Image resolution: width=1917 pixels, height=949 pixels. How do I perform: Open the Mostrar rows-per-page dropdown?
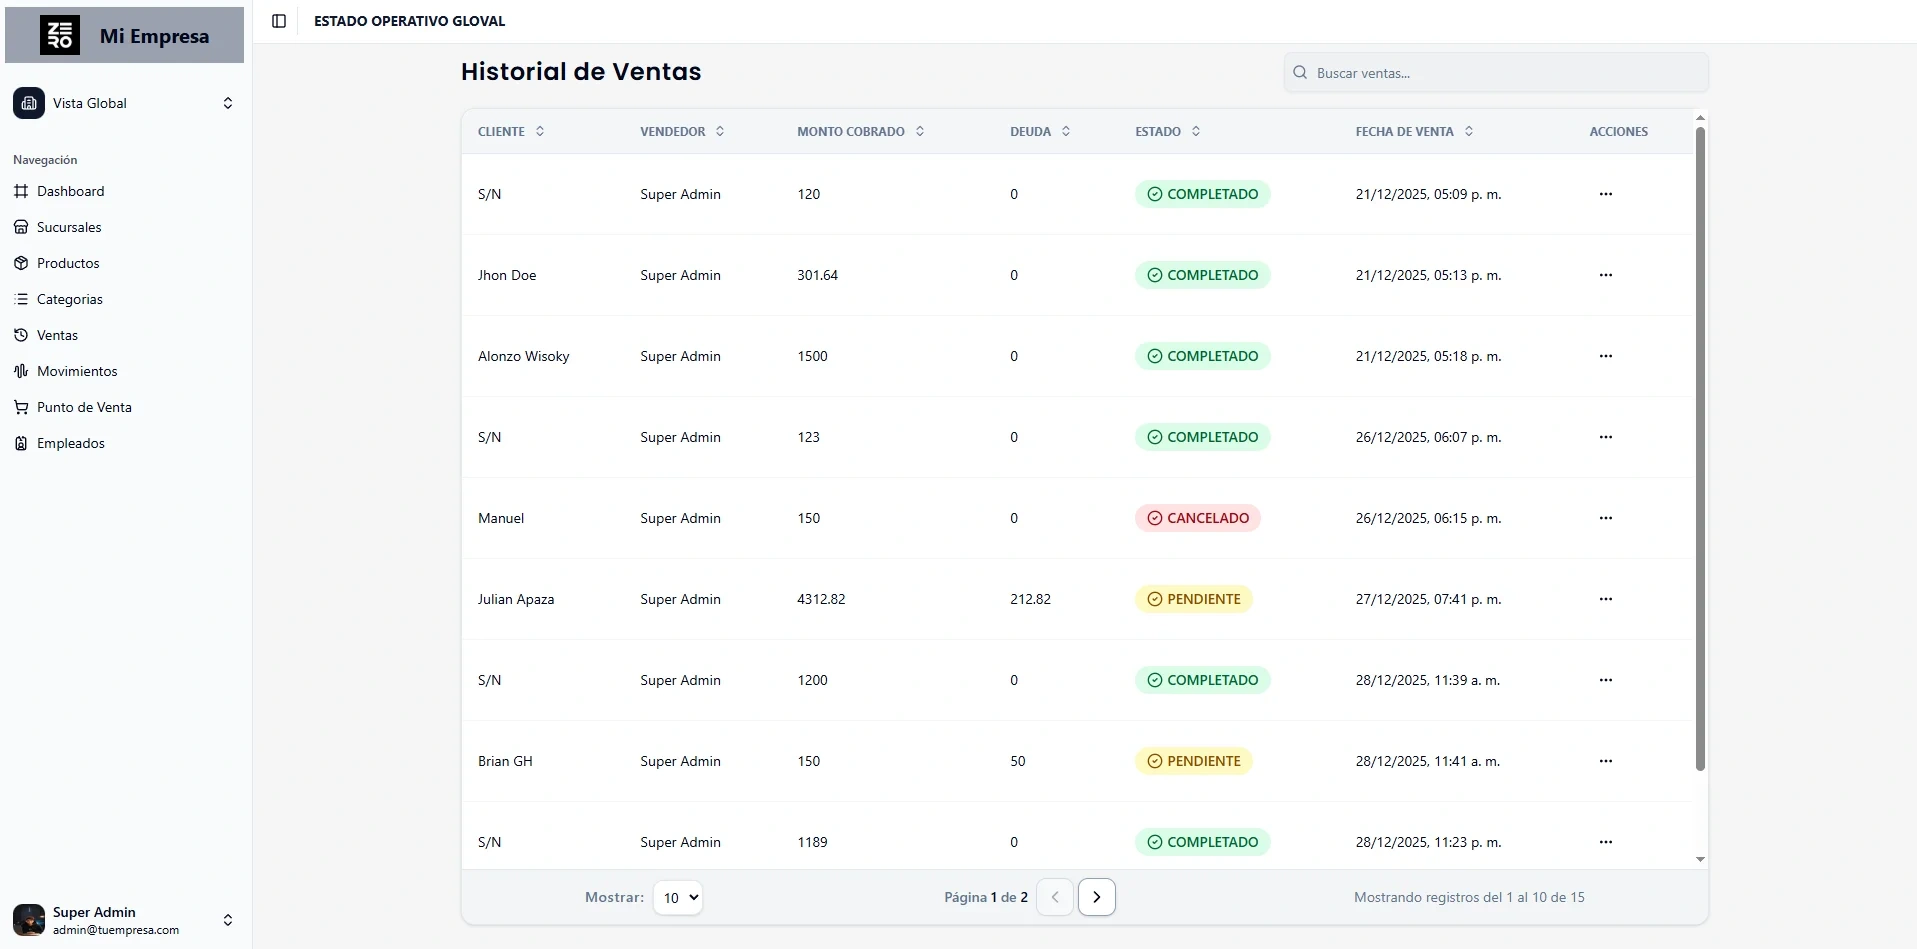point(677,897)
